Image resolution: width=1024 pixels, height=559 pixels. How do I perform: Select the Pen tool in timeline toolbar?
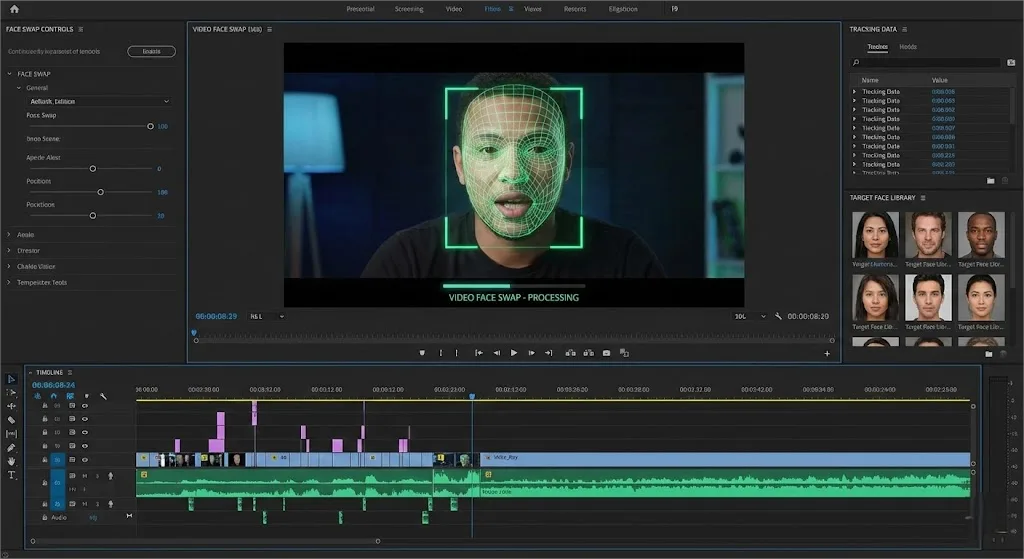click(12, 447)
